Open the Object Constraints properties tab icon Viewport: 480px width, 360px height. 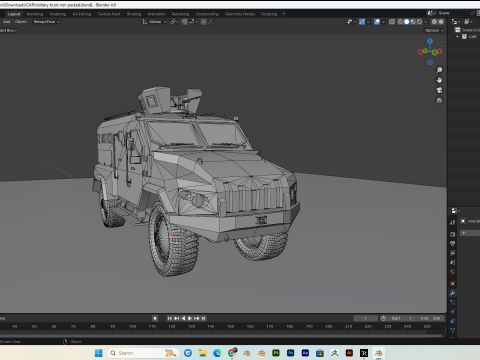[x=453, y=321]
